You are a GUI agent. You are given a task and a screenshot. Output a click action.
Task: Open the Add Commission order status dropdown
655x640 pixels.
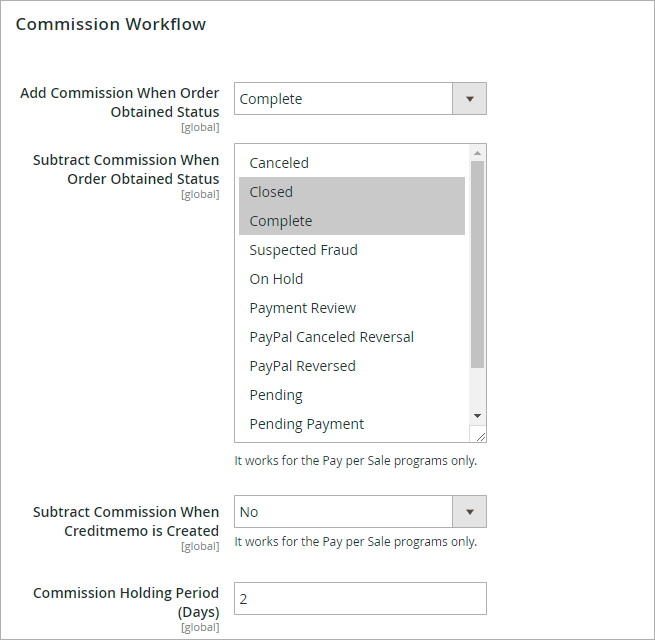tap(343, 99)
